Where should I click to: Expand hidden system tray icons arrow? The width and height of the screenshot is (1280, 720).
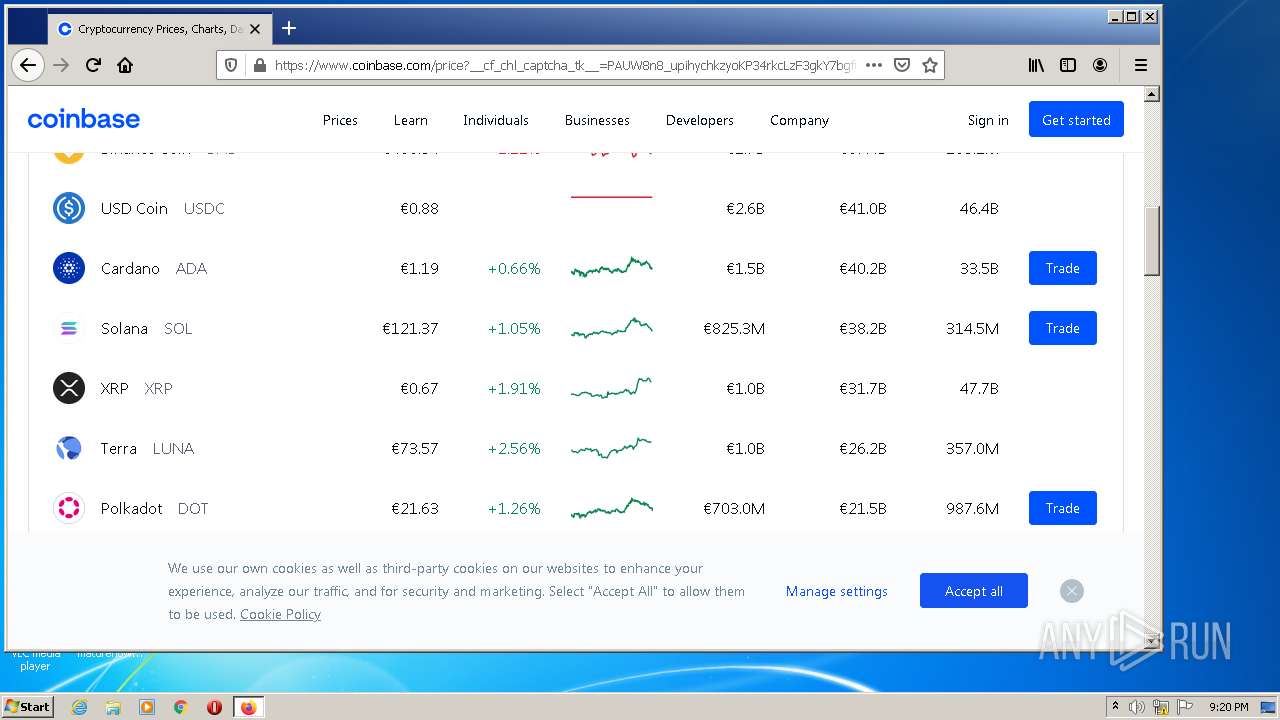click(x=1115, y=707)
